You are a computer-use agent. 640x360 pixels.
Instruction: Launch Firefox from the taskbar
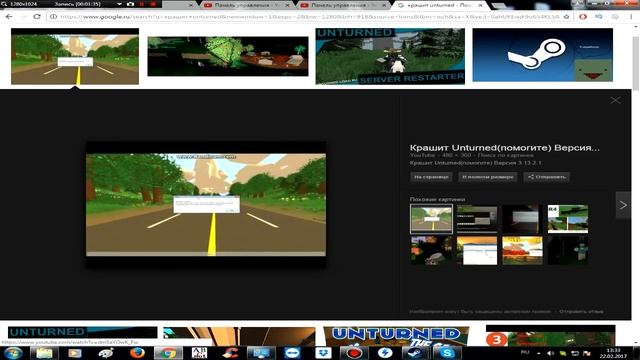pos(137,353)
